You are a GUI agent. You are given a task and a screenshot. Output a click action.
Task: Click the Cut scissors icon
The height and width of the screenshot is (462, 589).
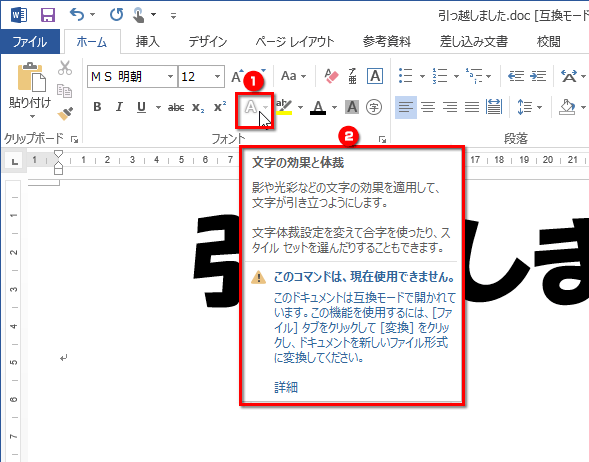pyautogui.click(x=65, y=68)
